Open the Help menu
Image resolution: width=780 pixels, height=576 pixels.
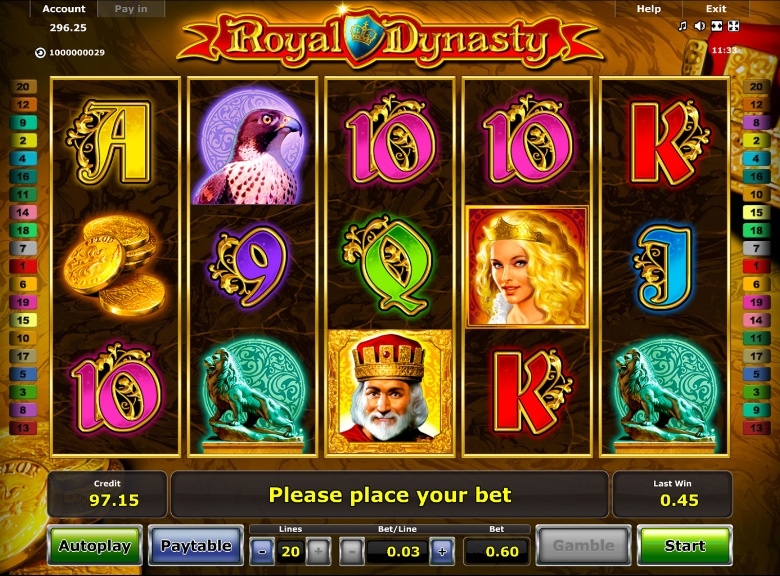coord(649,8)
